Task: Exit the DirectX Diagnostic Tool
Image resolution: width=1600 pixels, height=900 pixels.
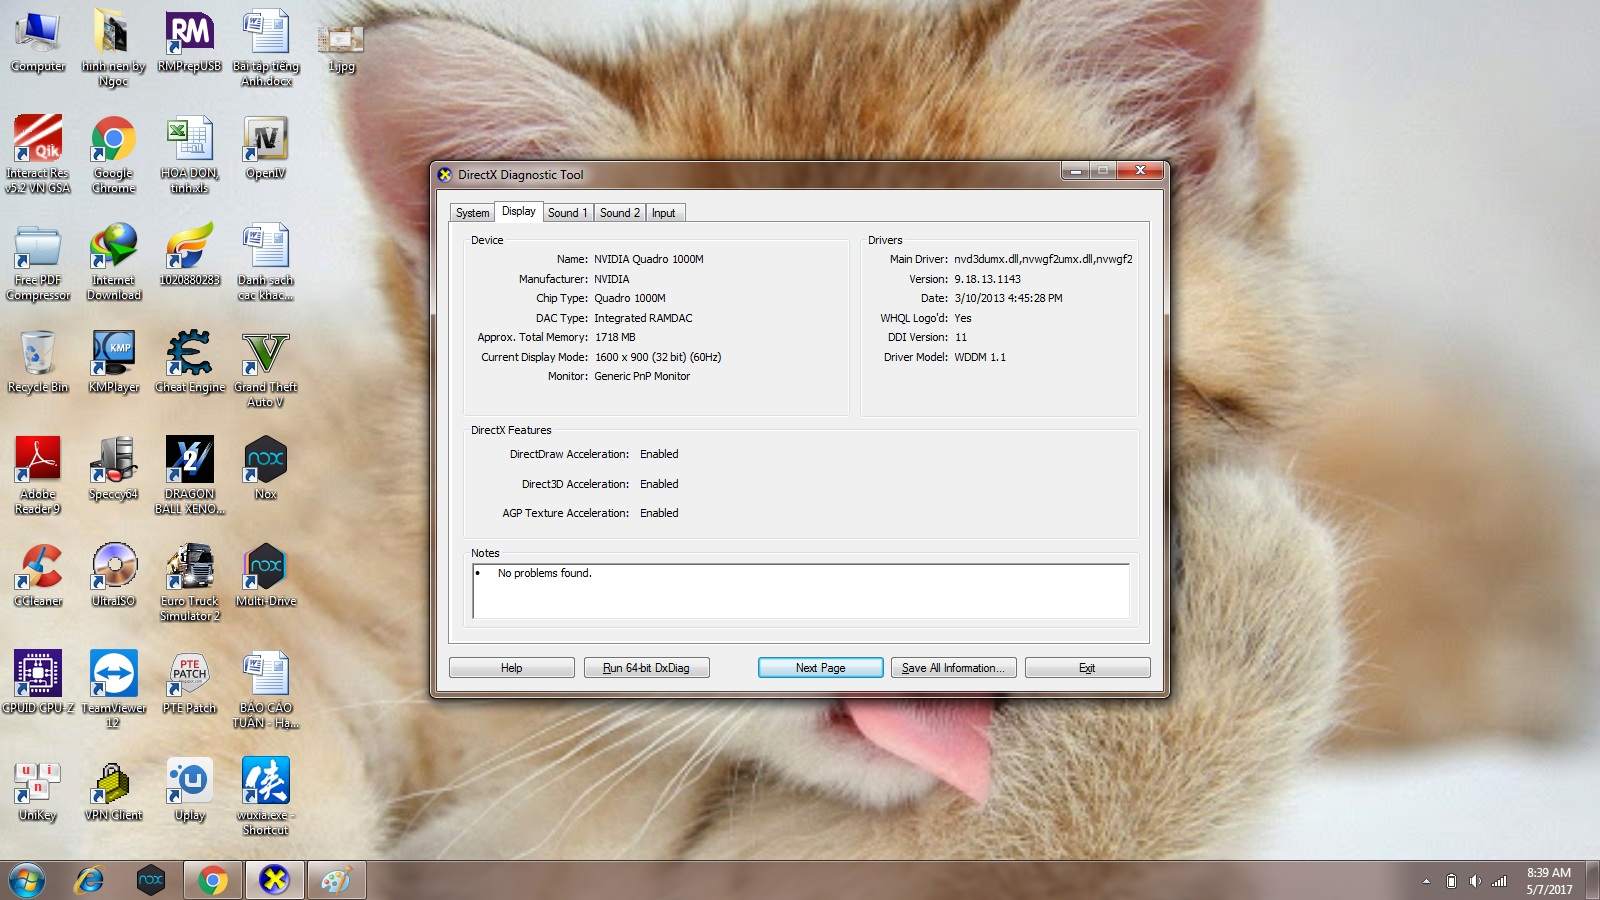Action: point(1087,668)
